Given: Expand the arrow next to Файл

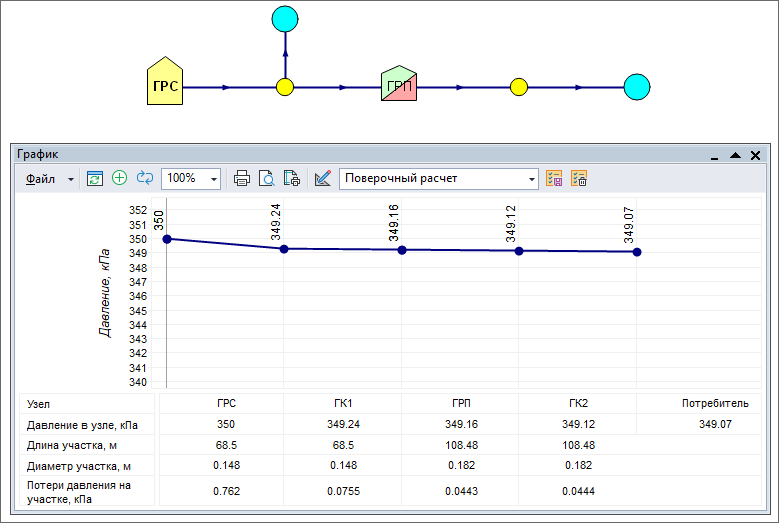Looking at the screenshot, I should (71, 179).
